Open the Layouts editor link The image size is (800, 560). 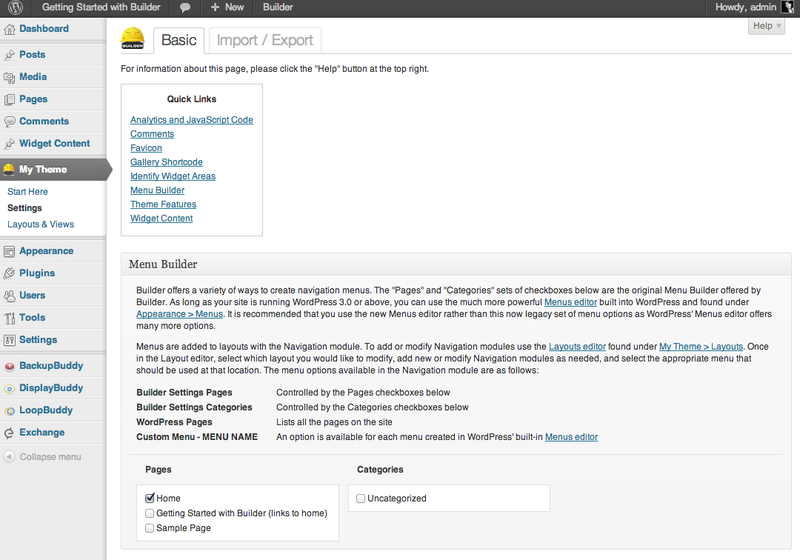(x=577, y=347)
